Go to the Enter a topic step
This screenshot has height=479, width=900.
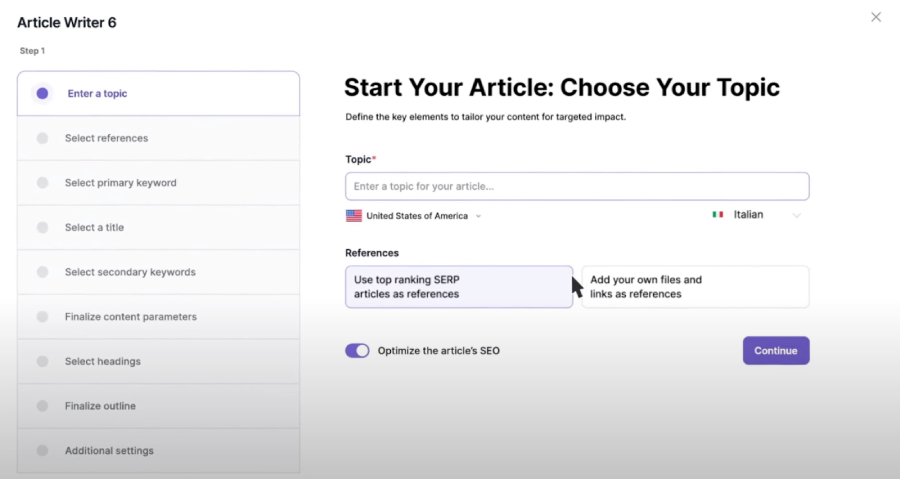(158, 94)
